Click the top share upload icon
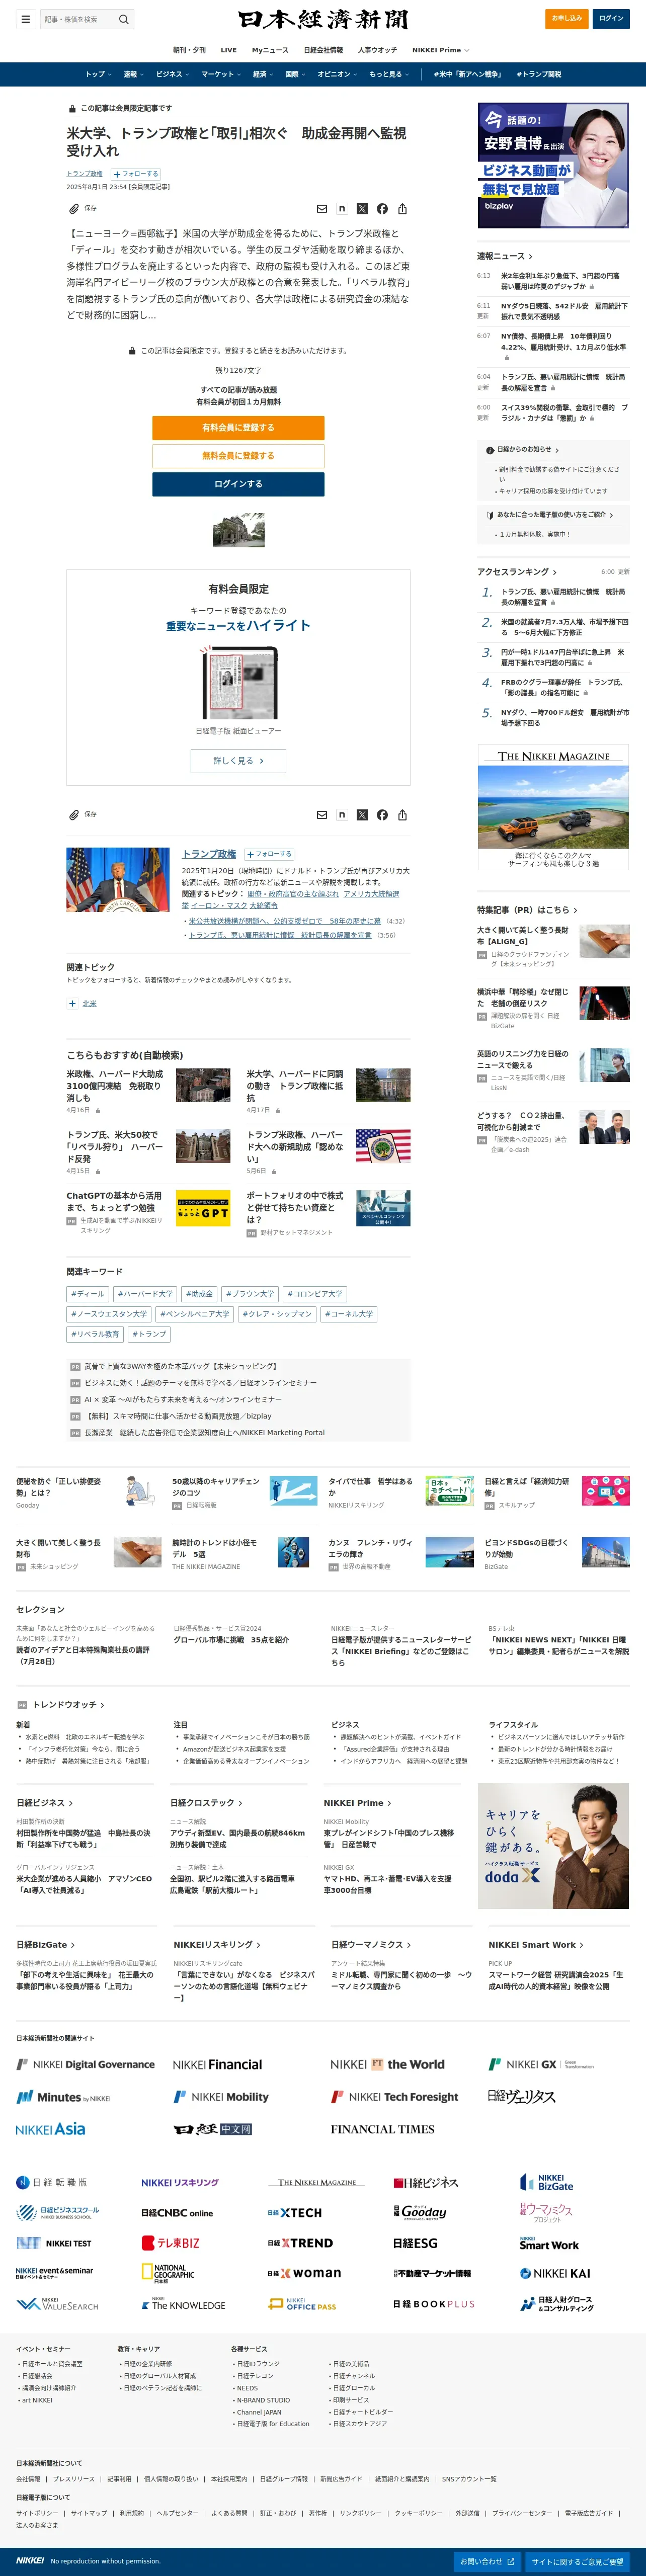646x2576 pixels. click(x=402, y=209)
